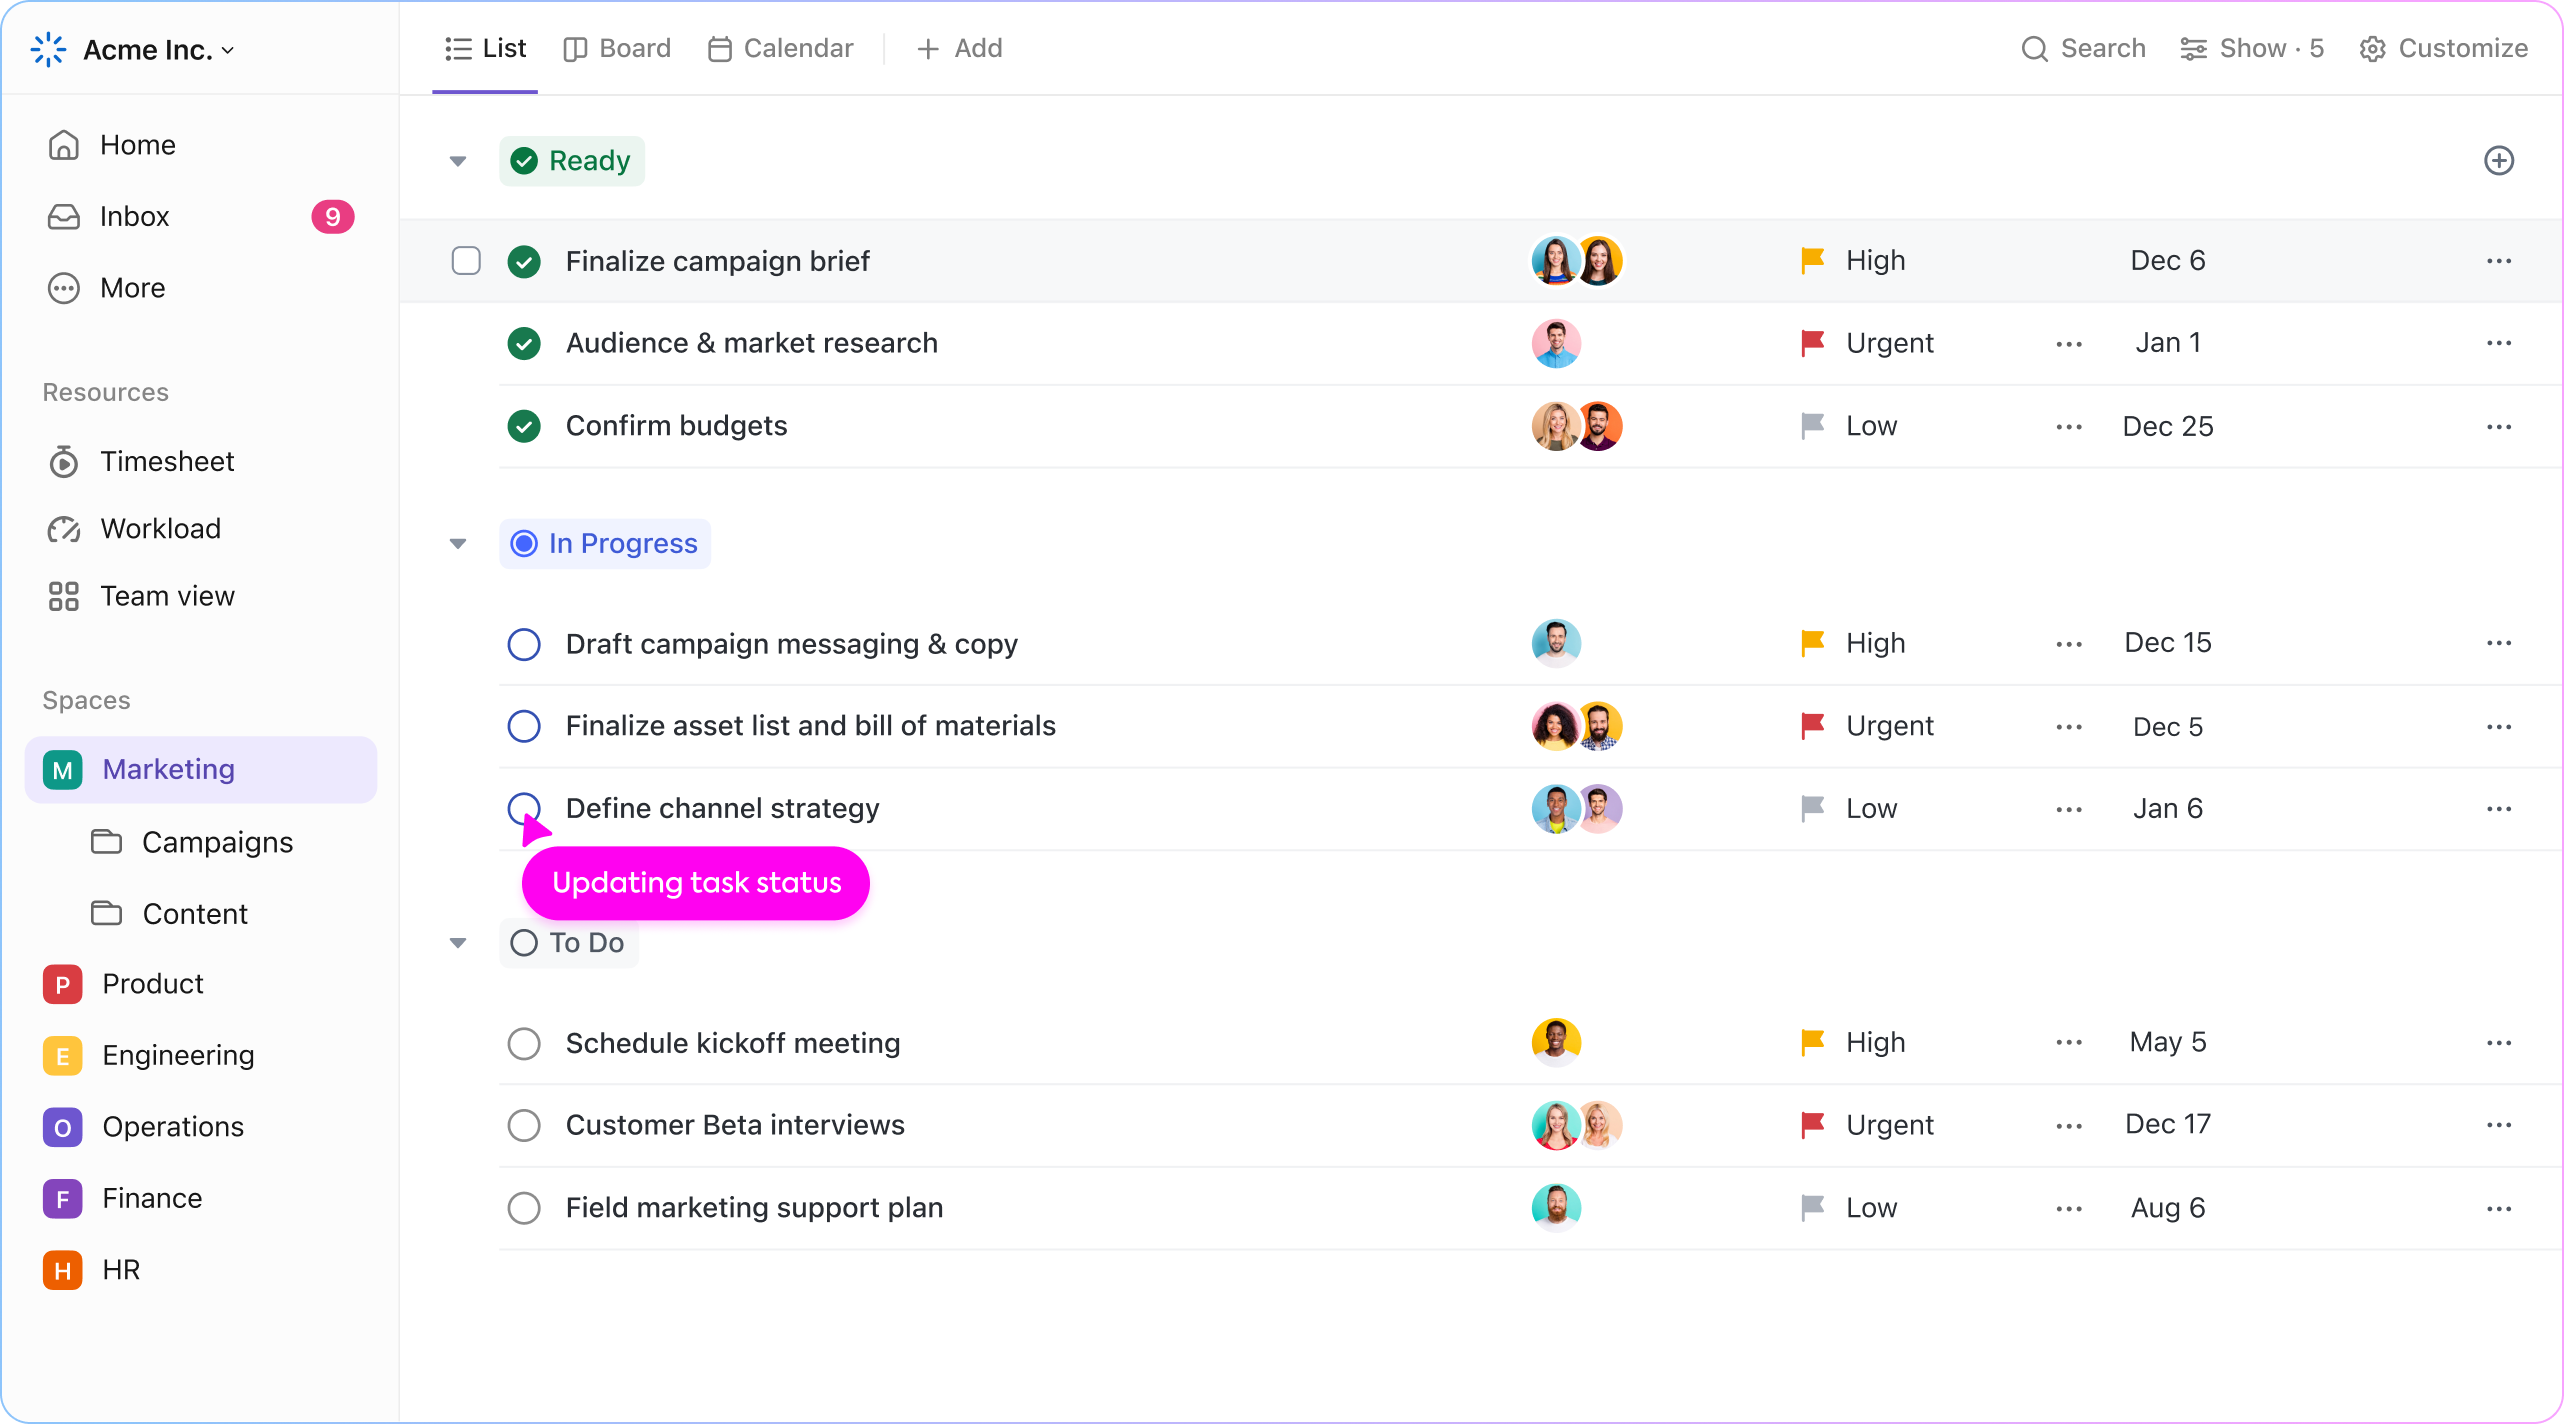Collapse the To Do section
Image resolution: width=2564 pixels, height=1424 pixels.
coord(461,942)
